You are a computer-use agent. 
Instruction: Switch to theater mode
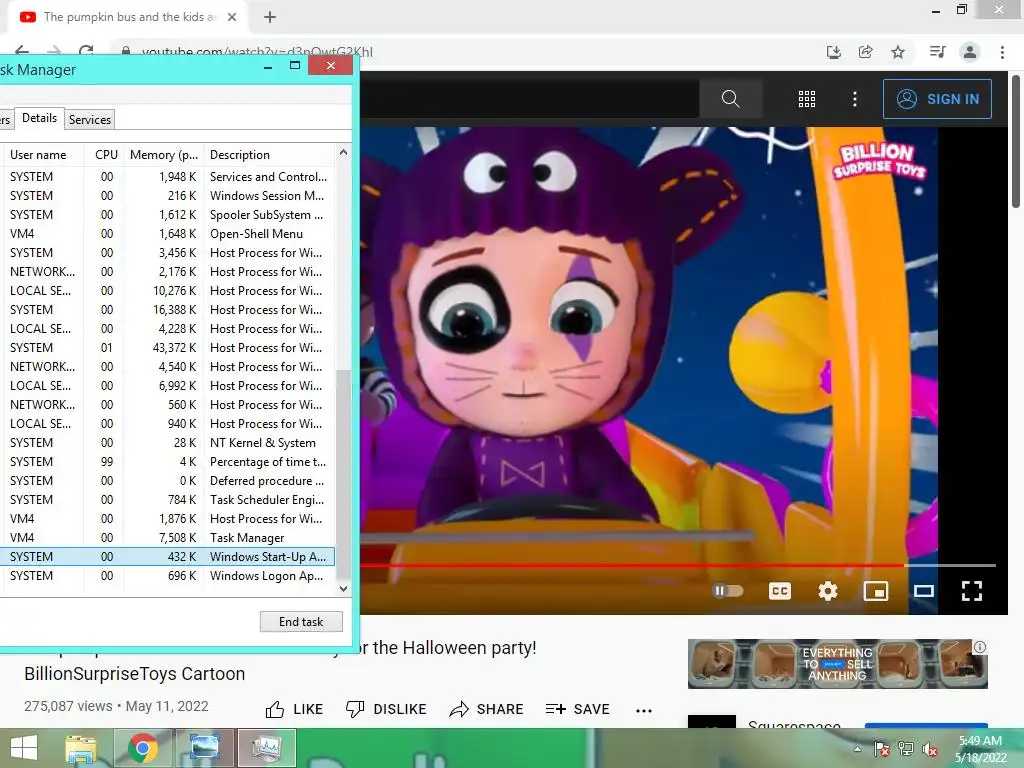coord(923,591)
